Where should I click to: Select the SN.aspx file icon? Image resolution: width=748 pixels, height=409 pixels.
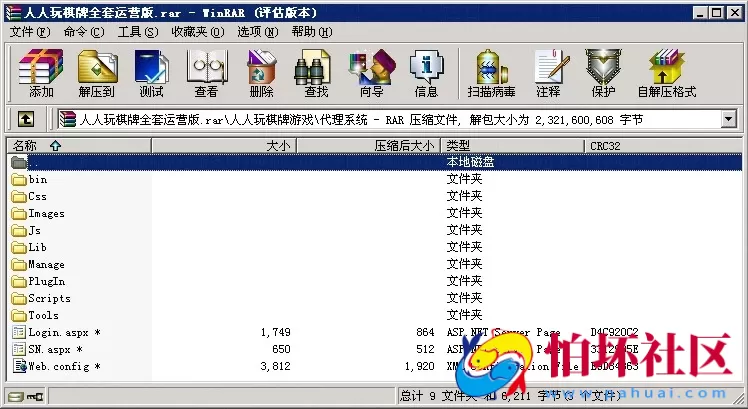coord(19,349)
